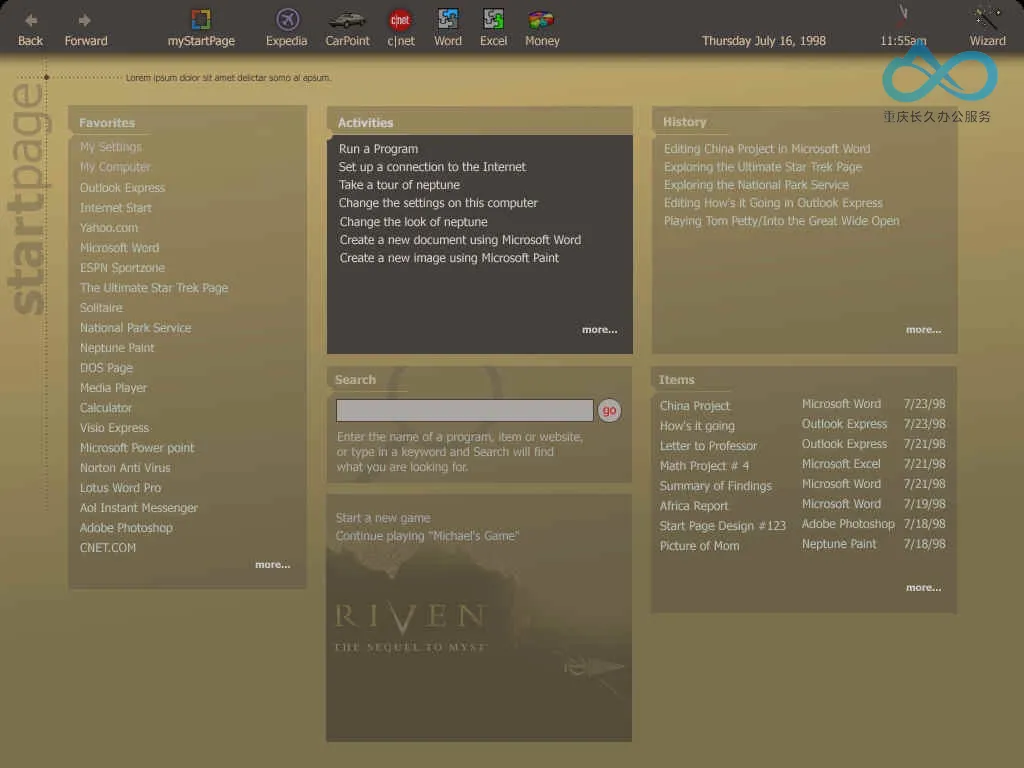Show more Items entries

923,588
